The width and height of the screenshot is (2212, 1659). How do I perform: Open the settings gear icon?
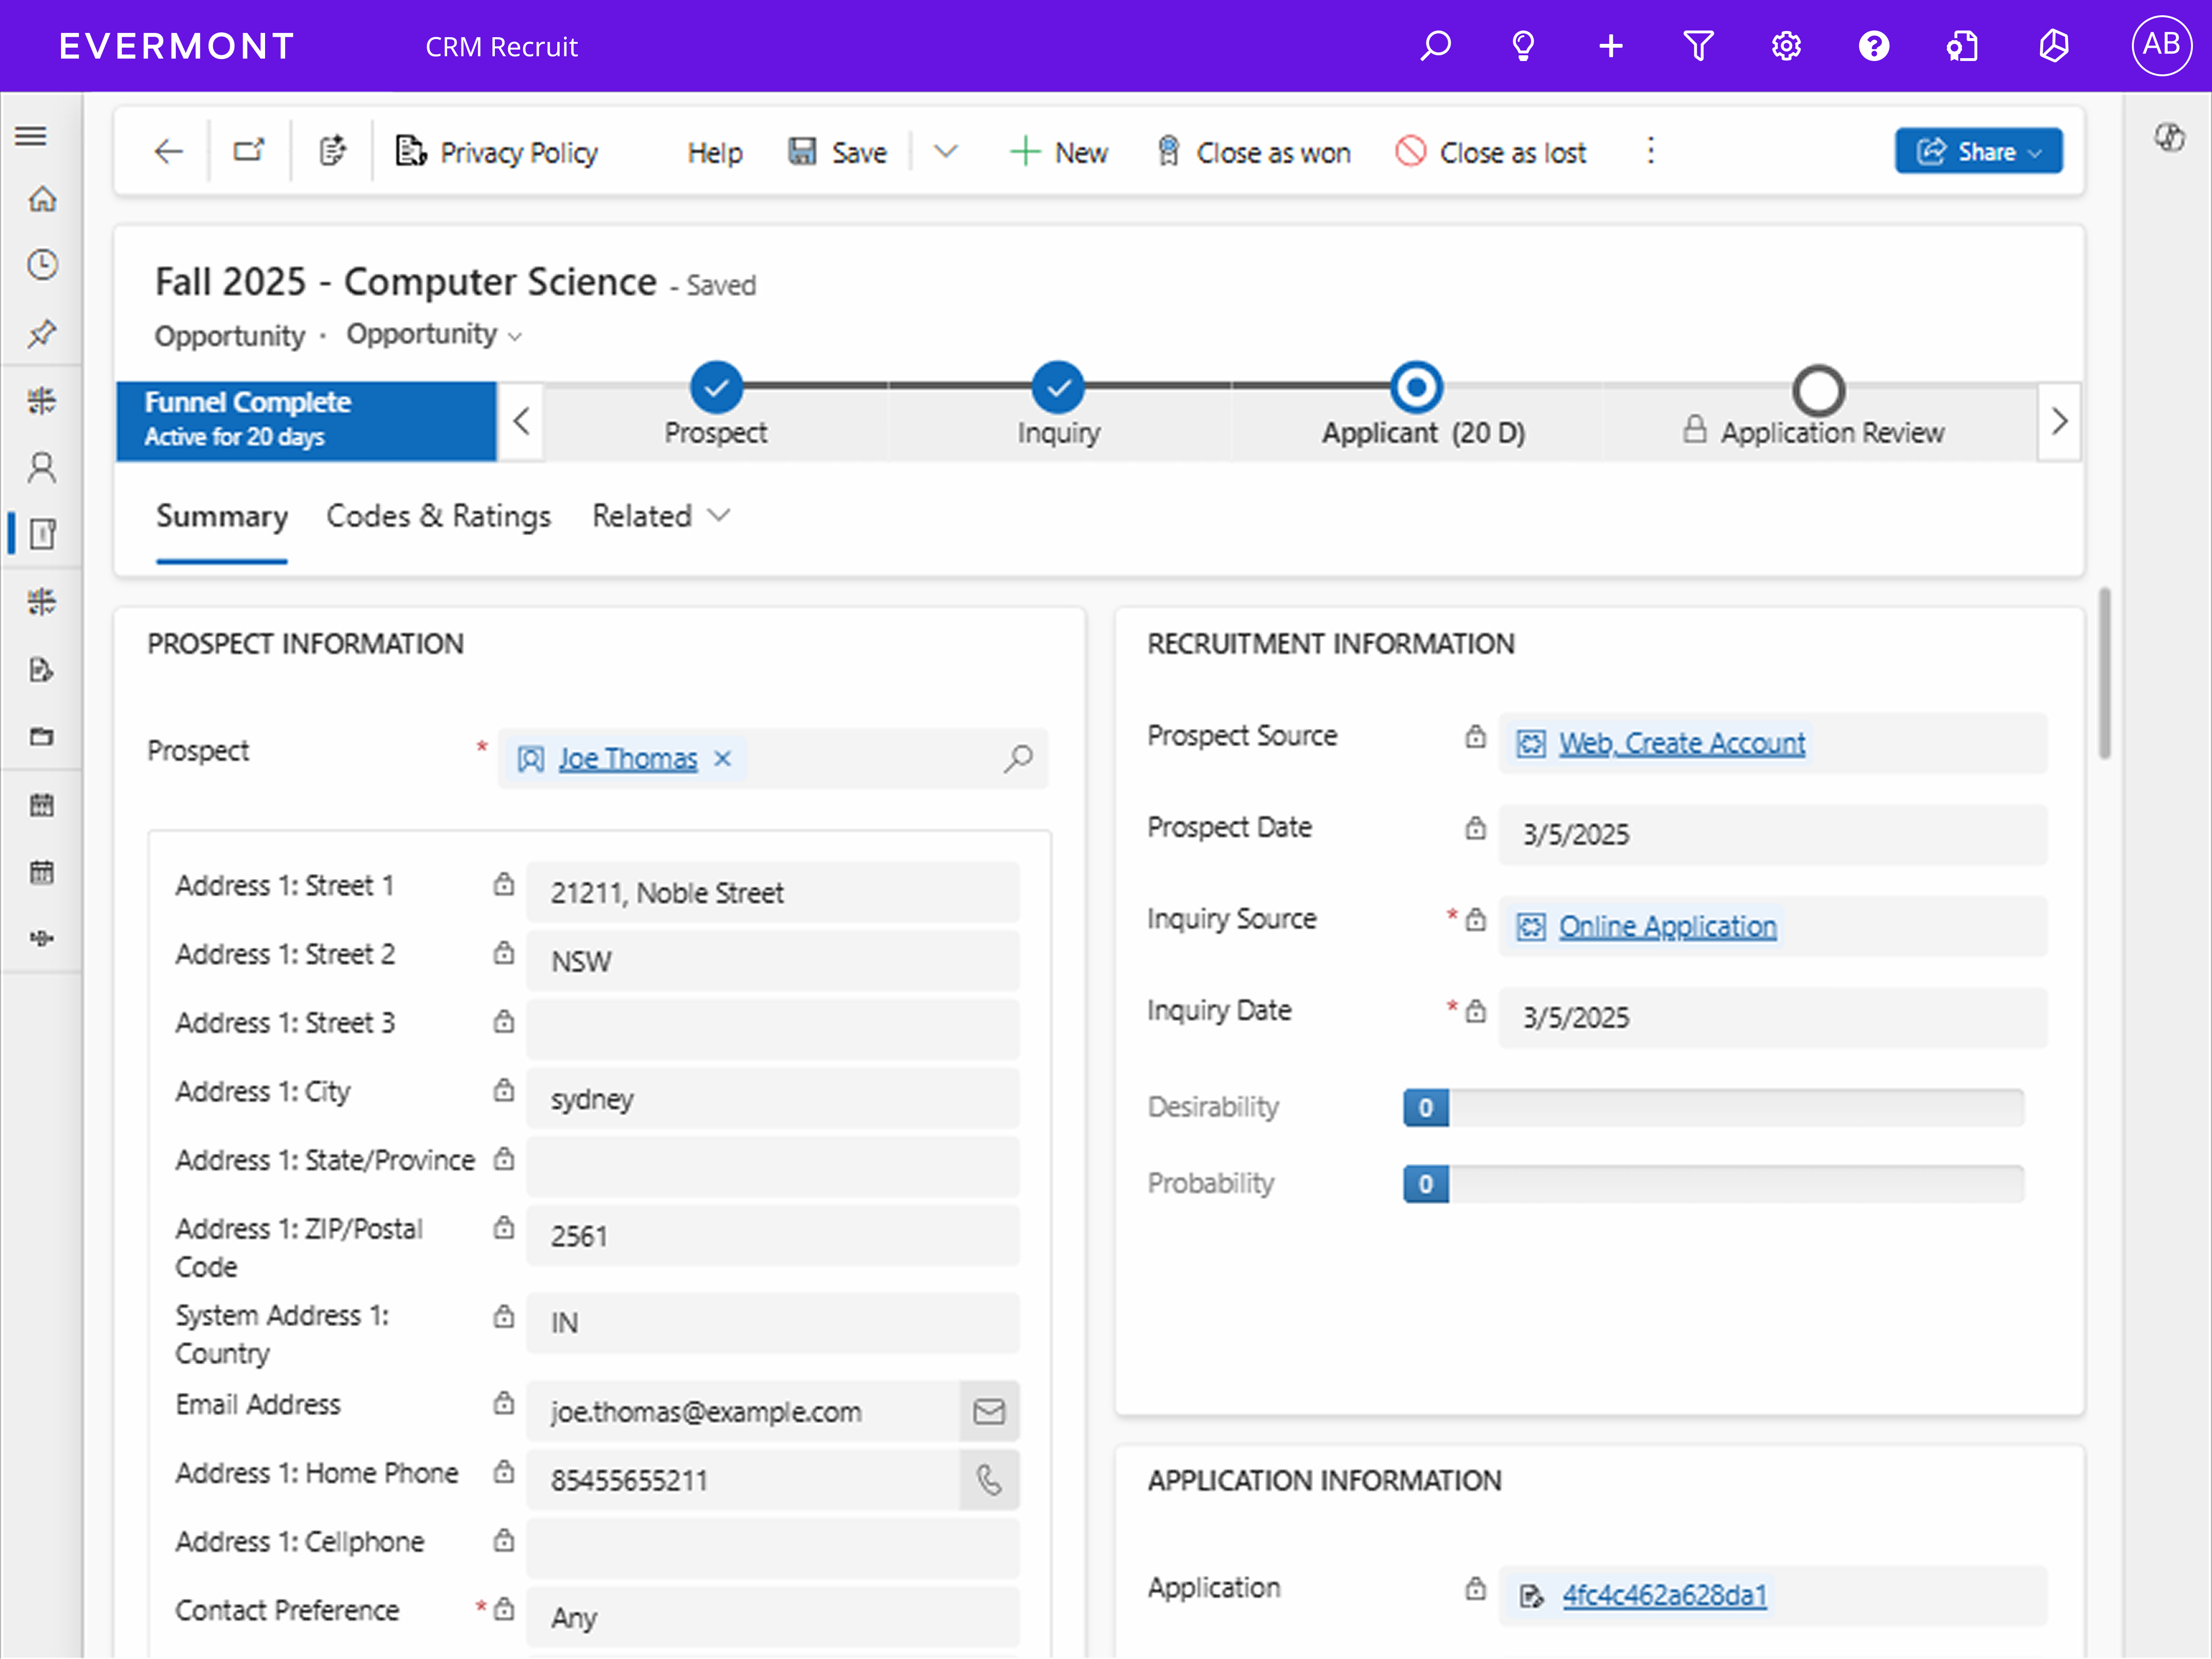coord(1786,46)
